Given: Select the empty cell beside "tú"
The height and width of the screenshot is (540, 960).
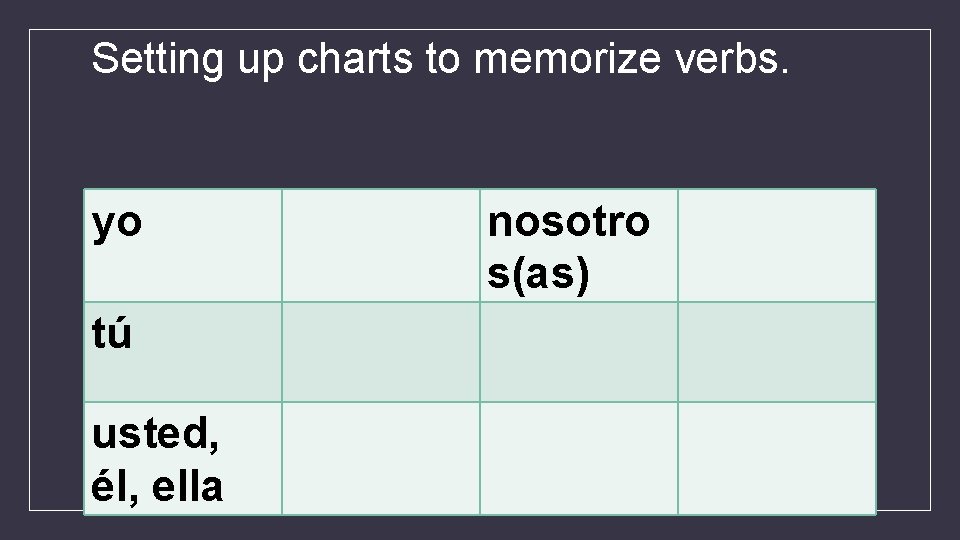Looking at the screenshot, I should click(380, 351).
